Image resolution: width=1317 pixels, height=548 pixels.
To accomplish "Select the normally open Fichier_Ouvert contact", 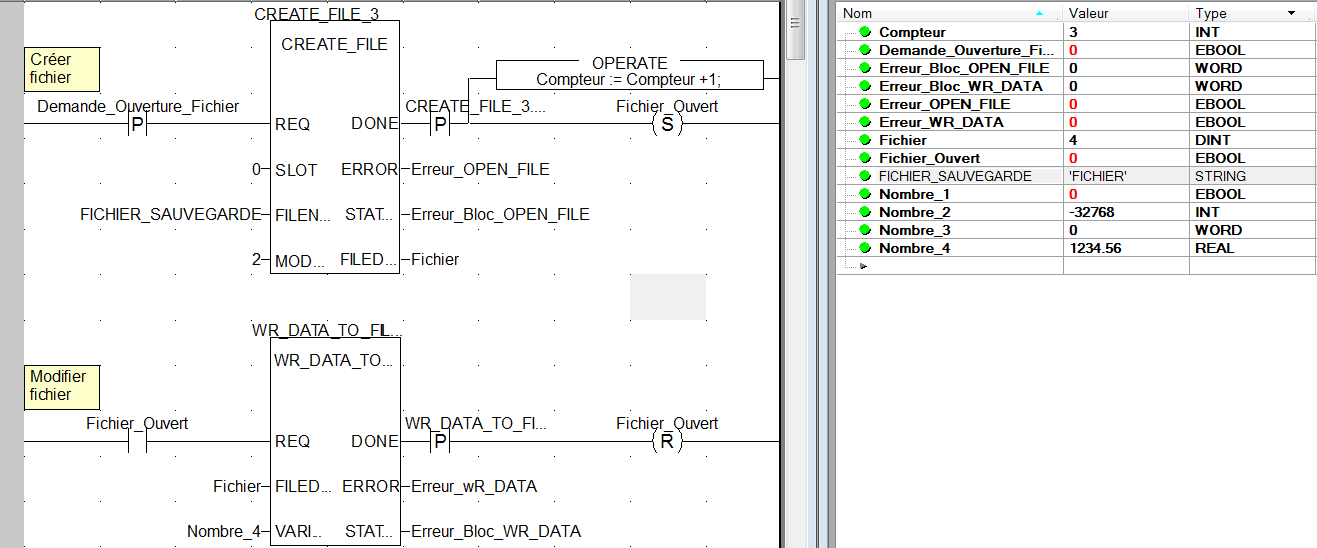I will tap(137, 442).
